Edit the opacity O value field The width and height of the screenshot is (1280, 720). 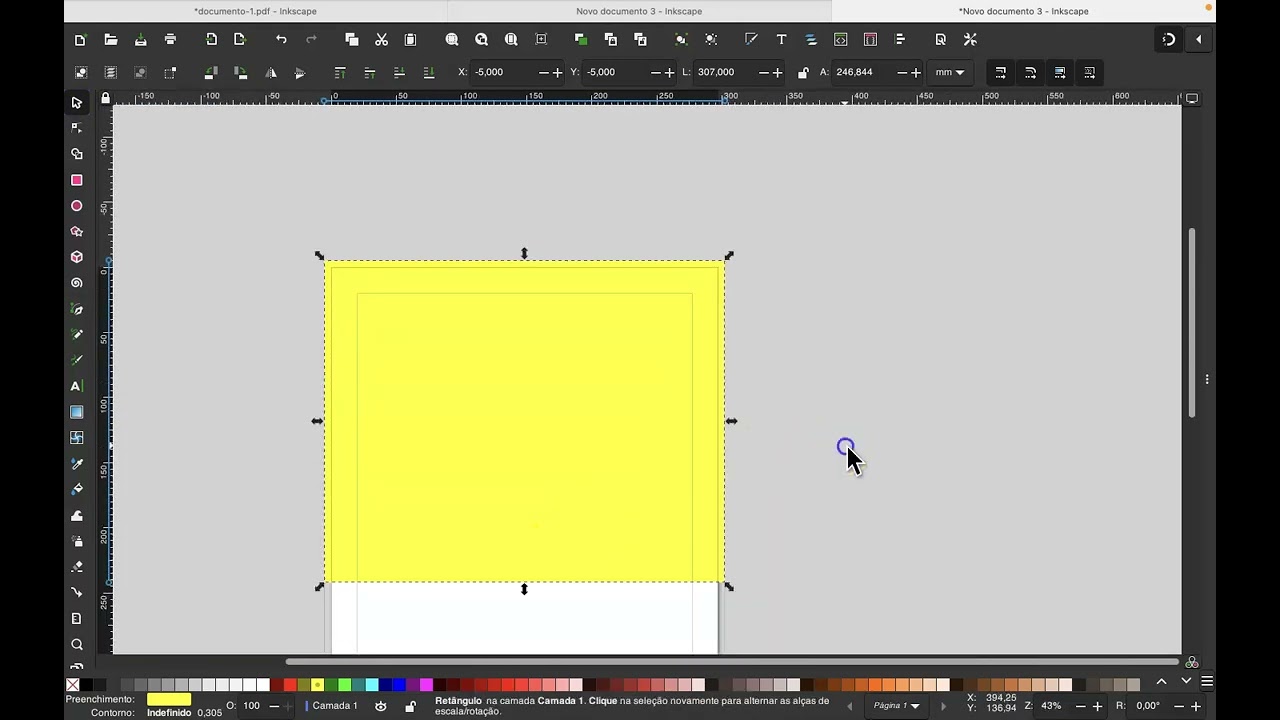tap(252, 706)
